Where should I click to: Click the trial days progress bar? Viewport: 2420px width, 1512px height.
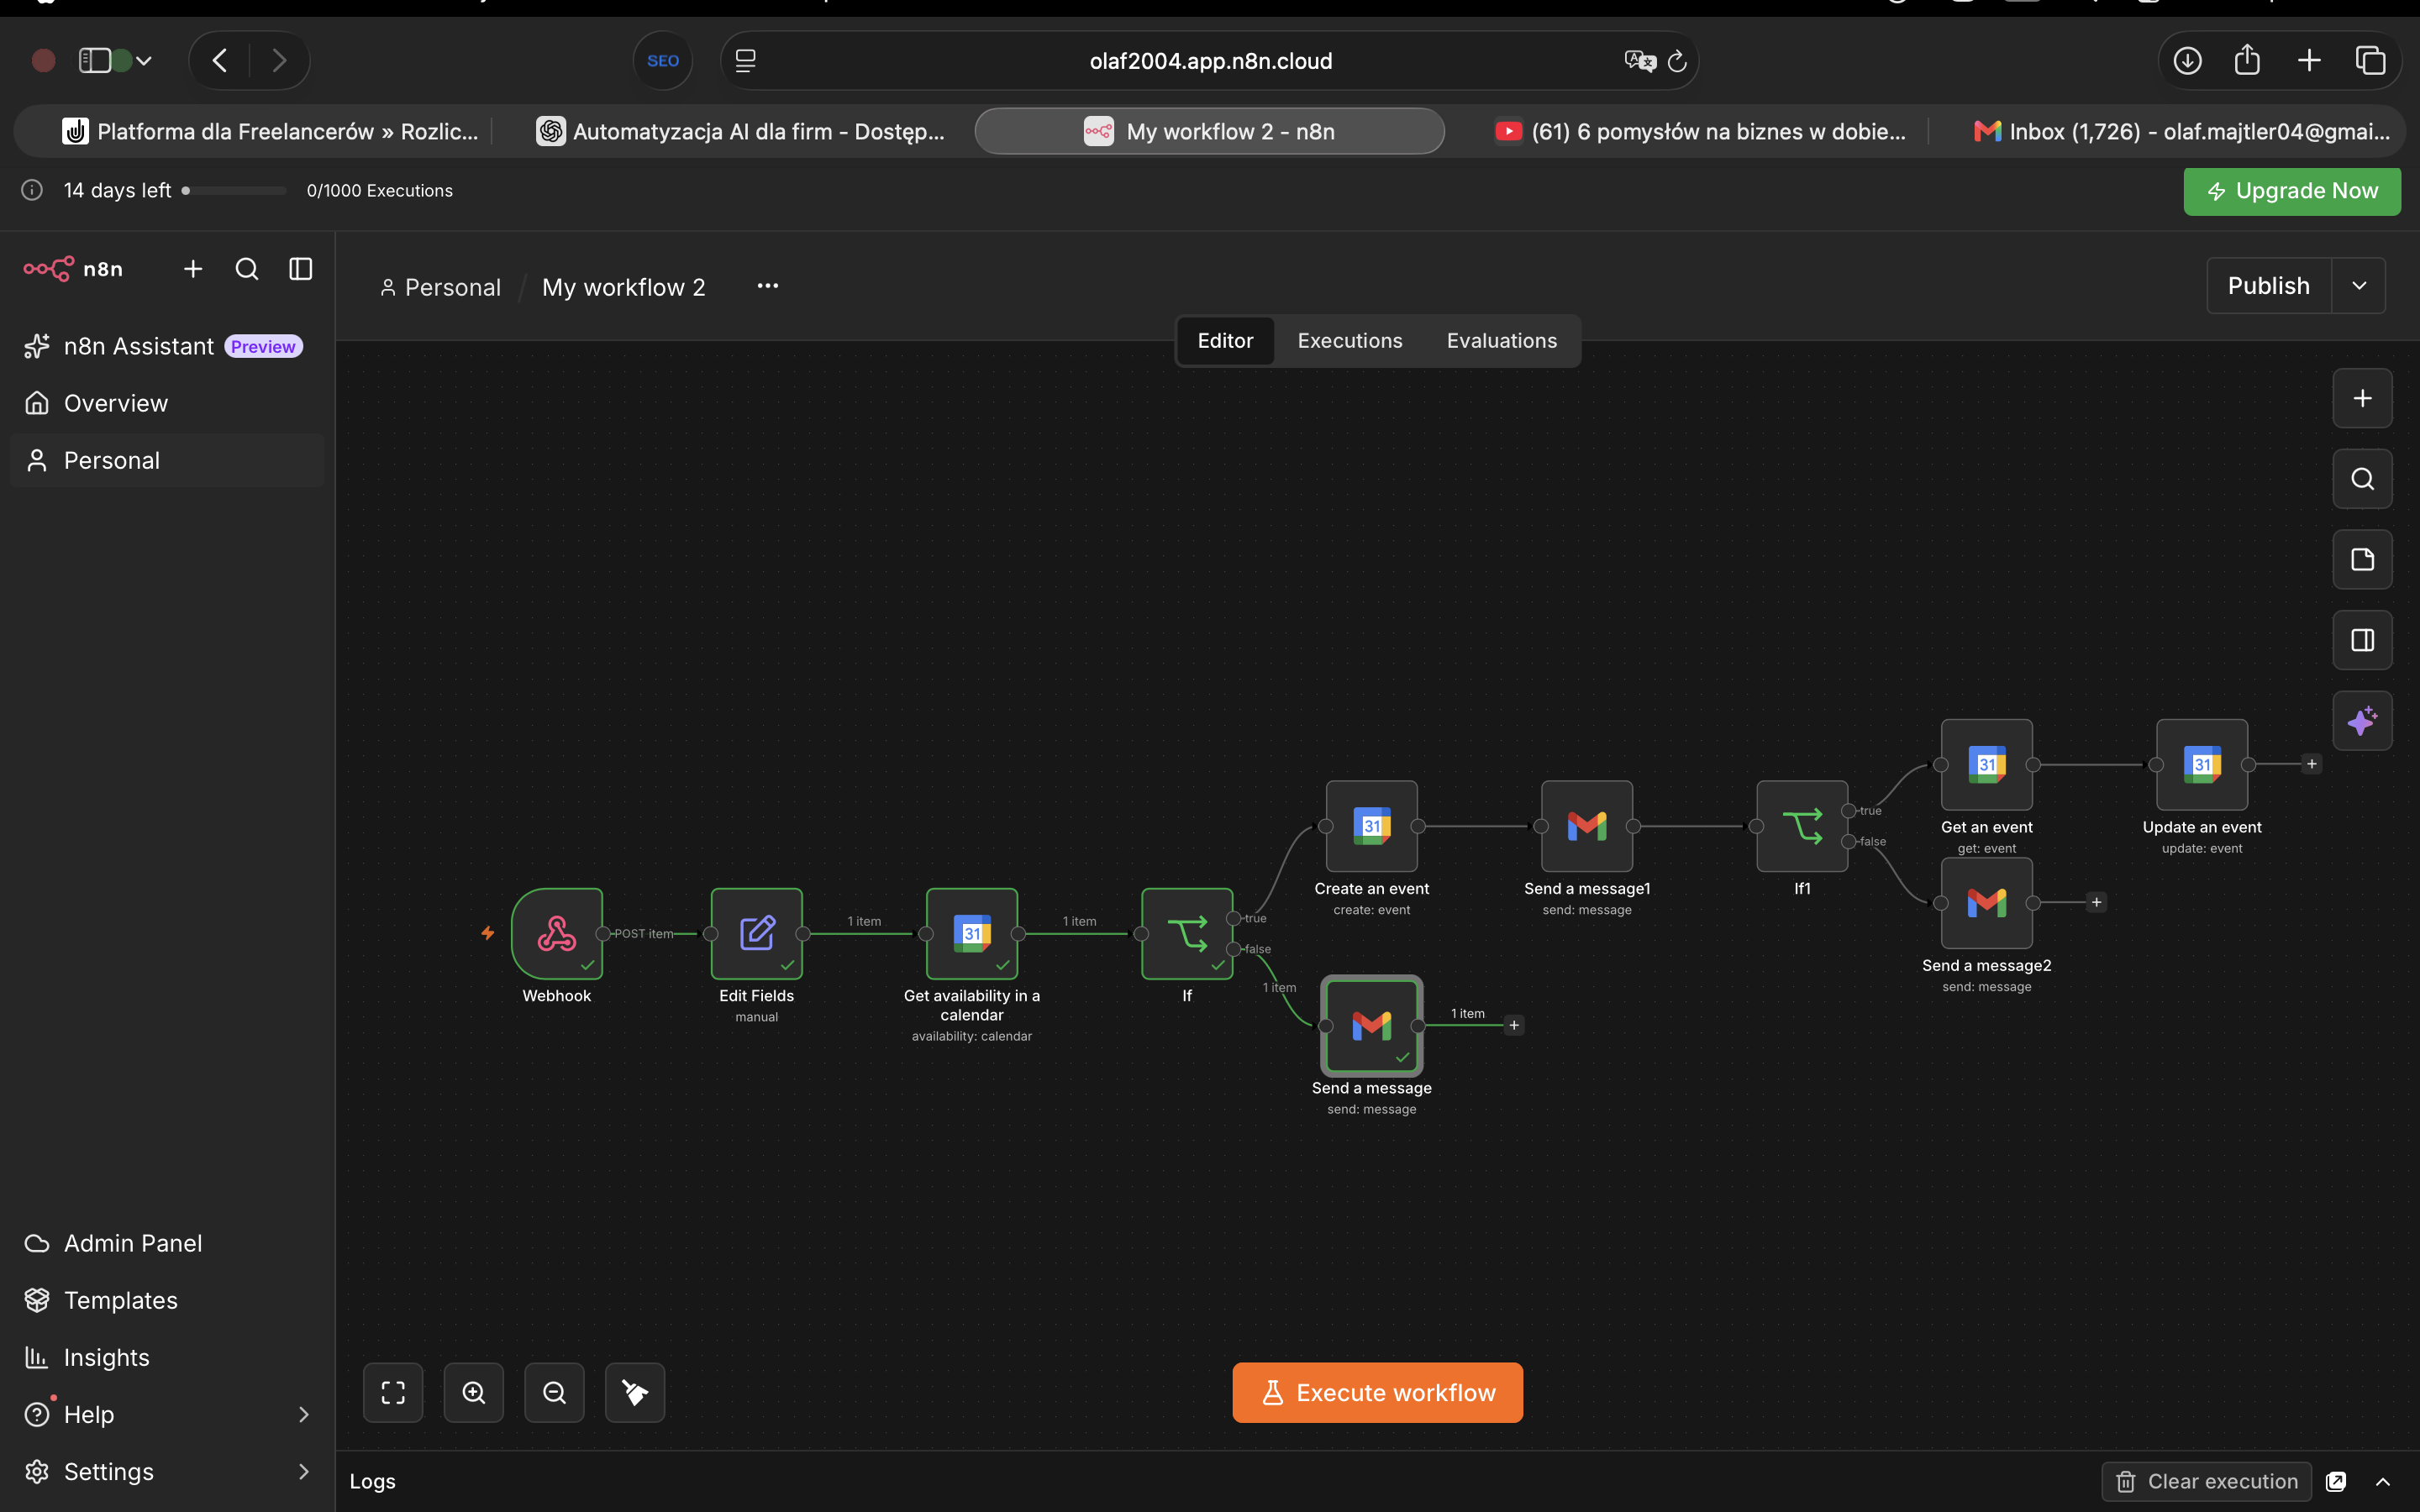tap(234, 191)
